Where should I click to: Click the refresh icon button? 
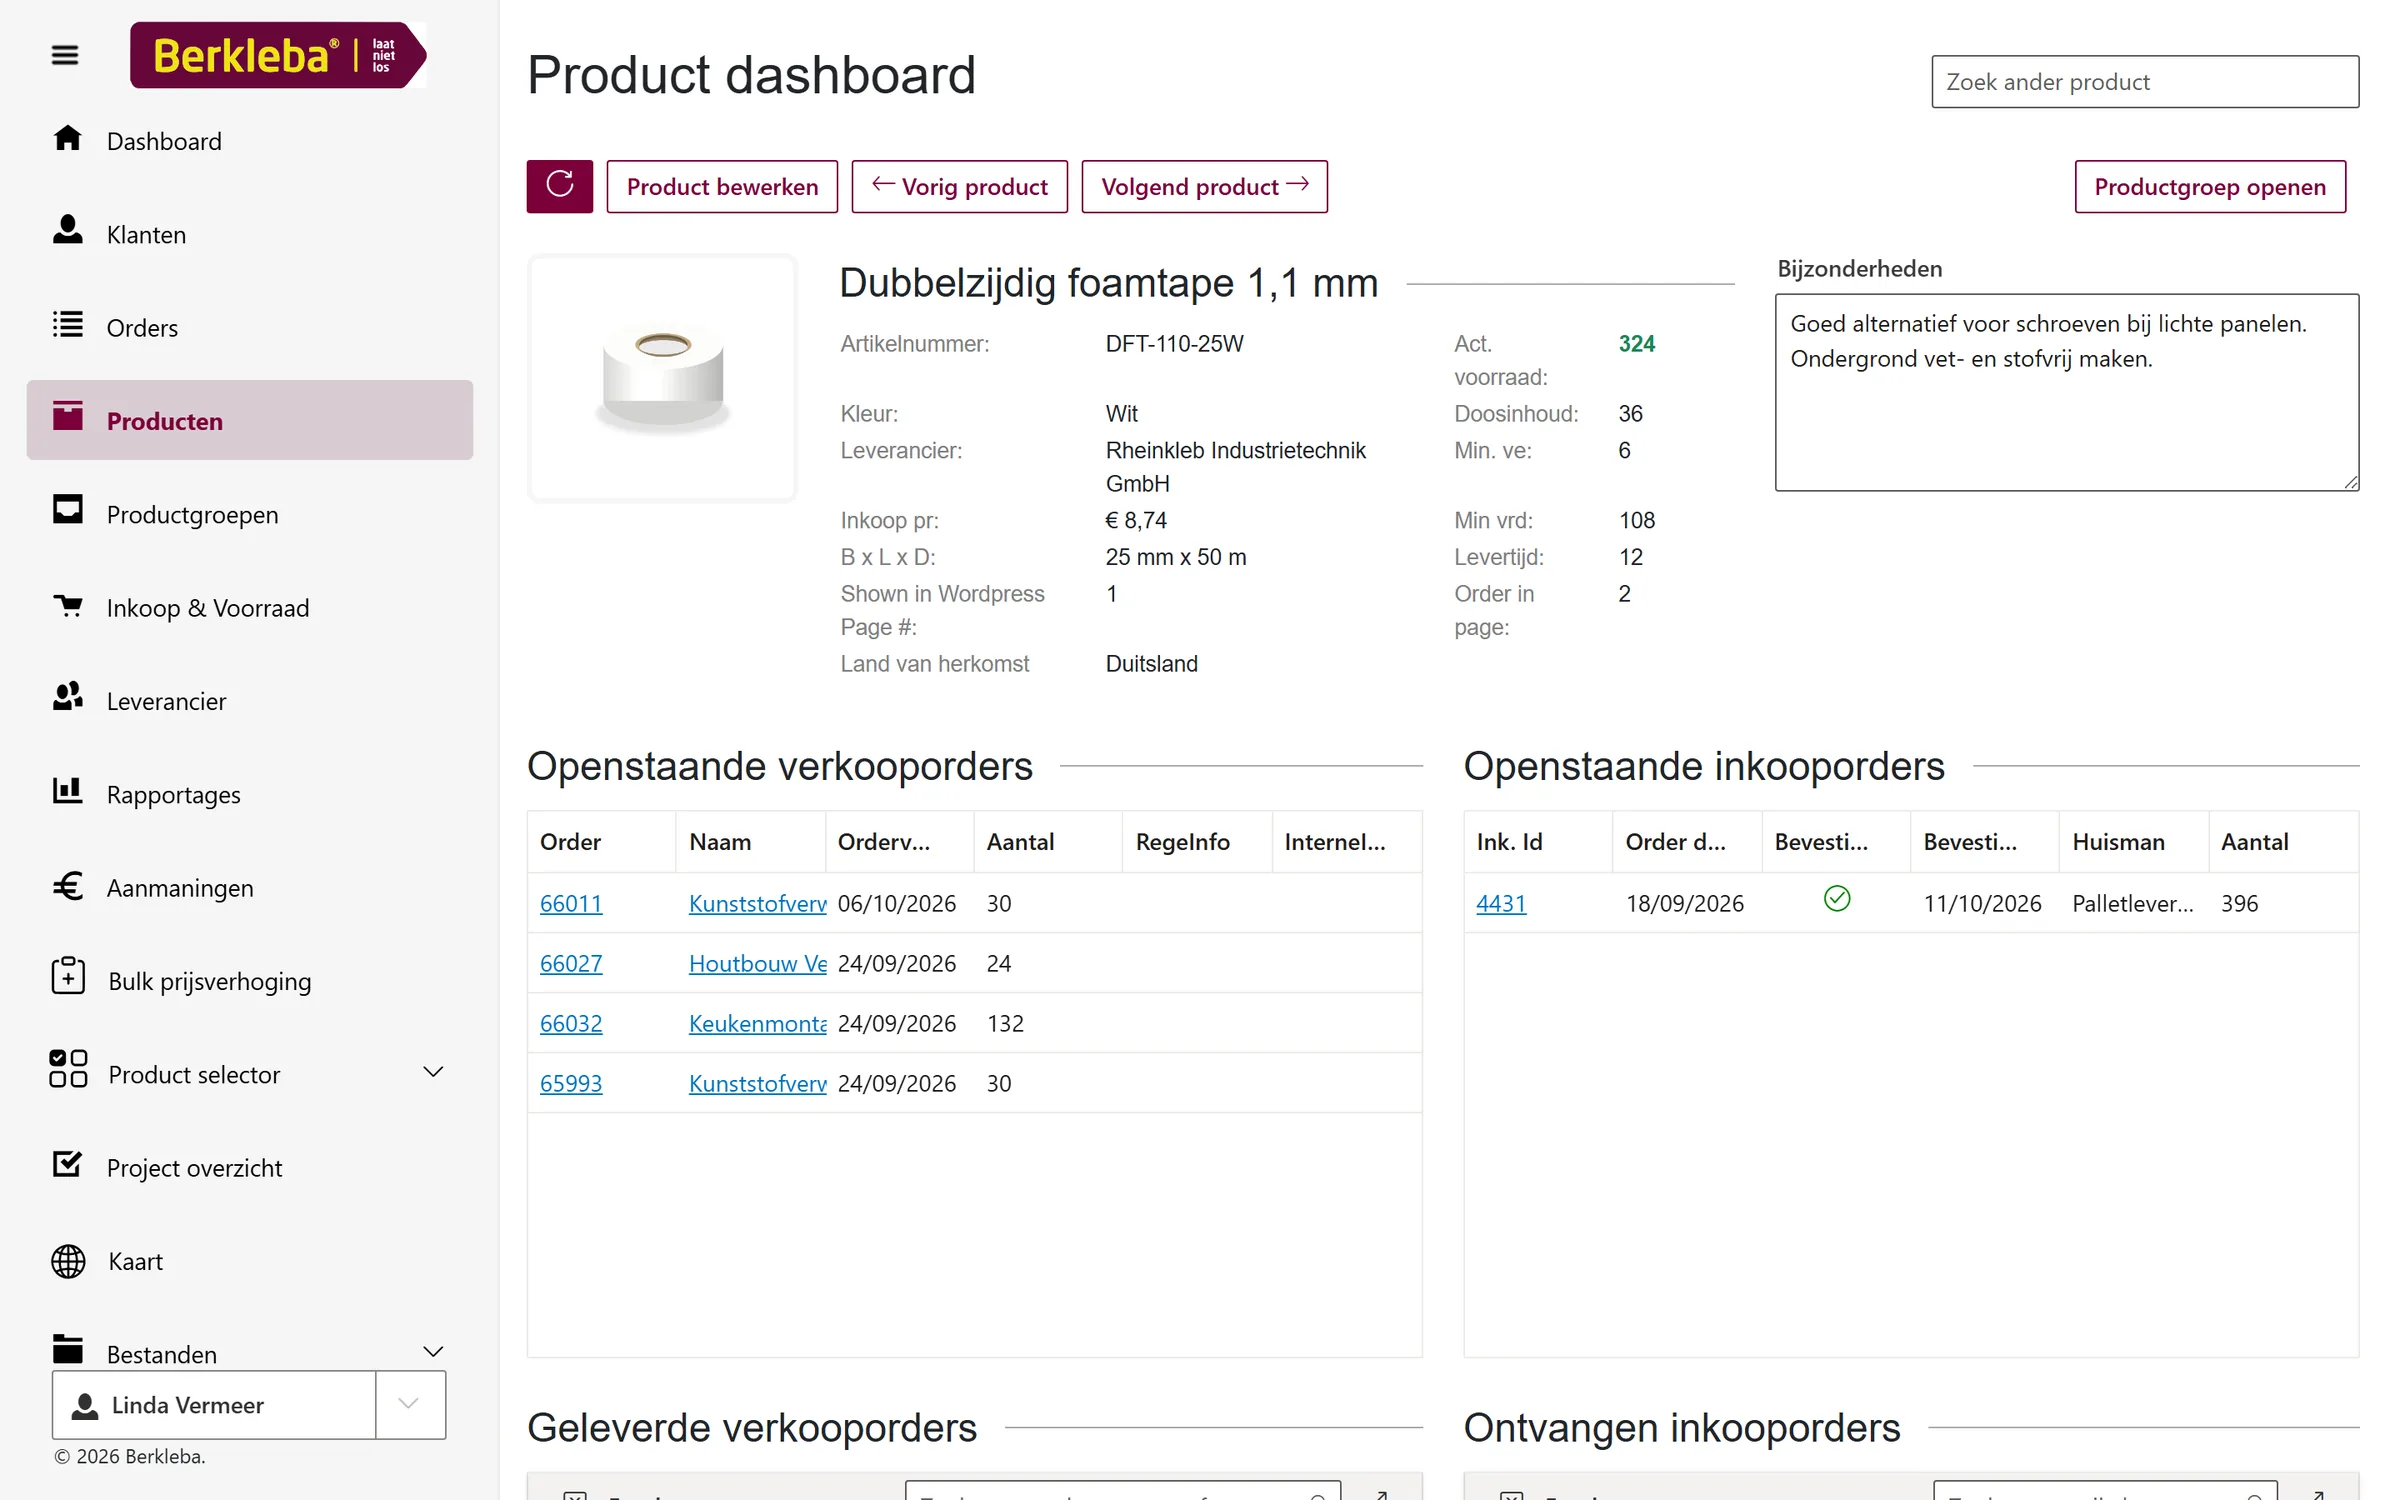click(560, 186)
